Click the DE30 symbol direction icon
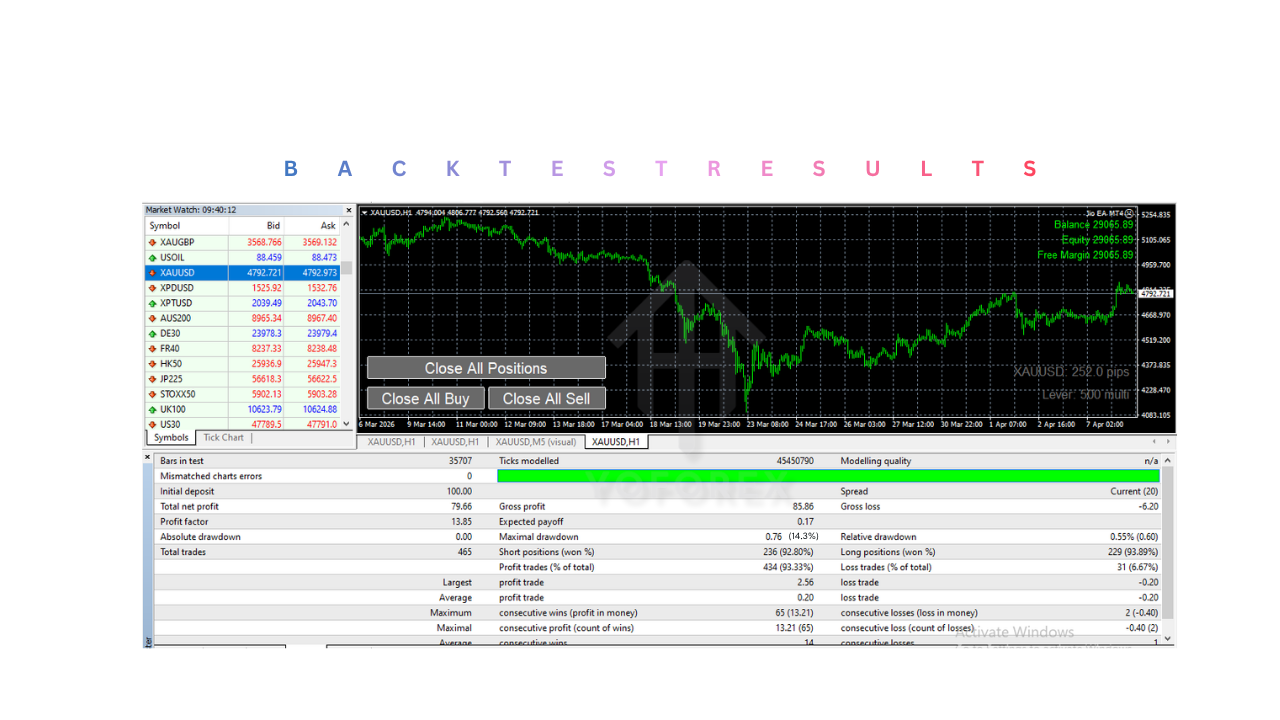Image resolution: width=1280 pixels, height=720 pixels. pos(153,333)
